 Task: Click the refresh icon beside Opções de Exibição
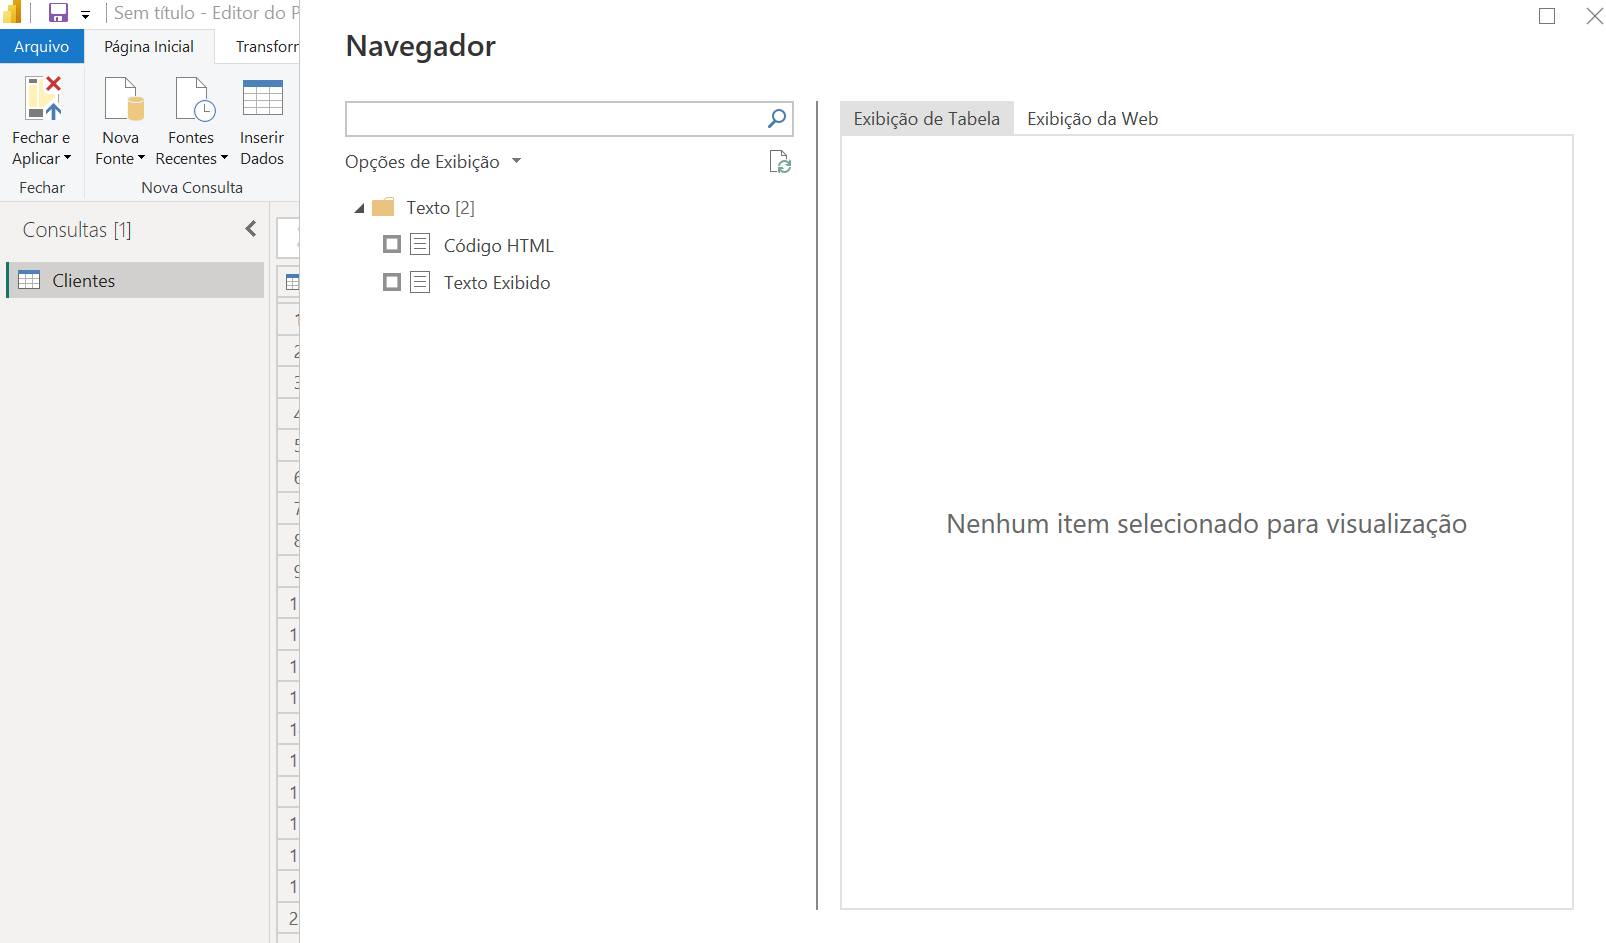tap(780, 162)
